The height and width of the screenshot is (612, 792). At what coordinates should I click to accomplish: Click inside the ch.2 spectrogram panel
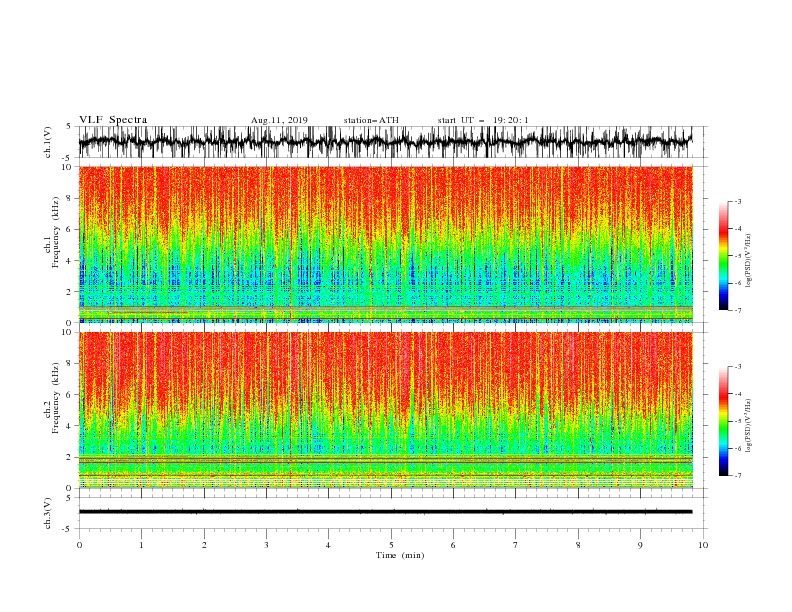[385, 410]
